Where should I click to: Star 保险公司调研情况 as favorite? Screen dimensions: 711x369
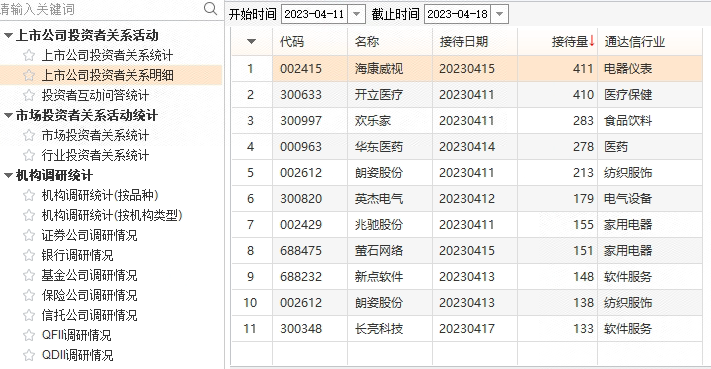pyautogui.click(x=29, y=295)
